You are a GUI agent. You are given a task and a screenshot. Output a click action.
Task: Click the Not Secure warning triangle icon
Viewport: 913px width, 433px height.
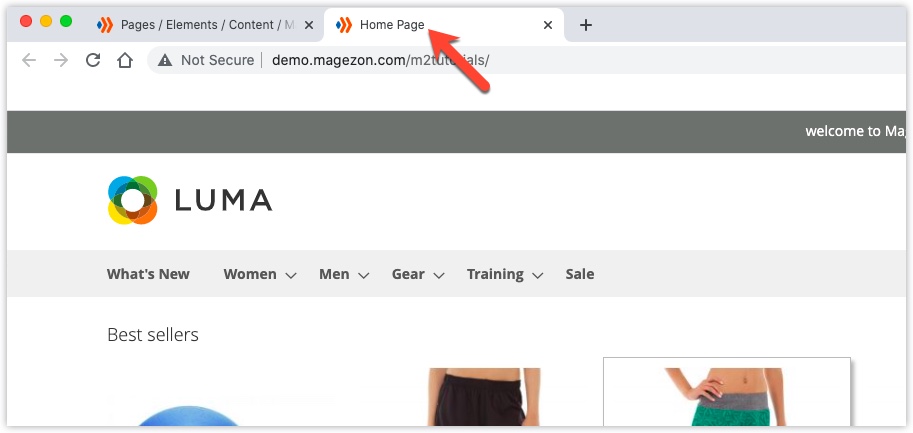click(165, 60)
